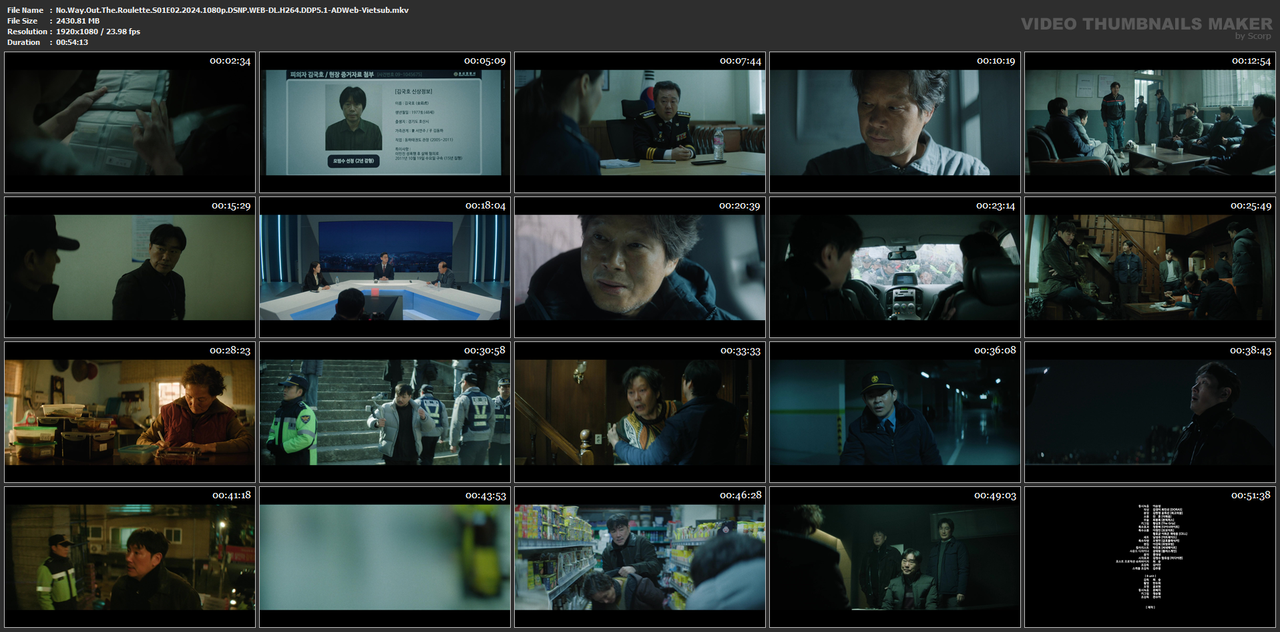Choose the police stairs thumbnail at 00:30:58
This screenshot has width=1280, height=632.
[x=384, y=412]
